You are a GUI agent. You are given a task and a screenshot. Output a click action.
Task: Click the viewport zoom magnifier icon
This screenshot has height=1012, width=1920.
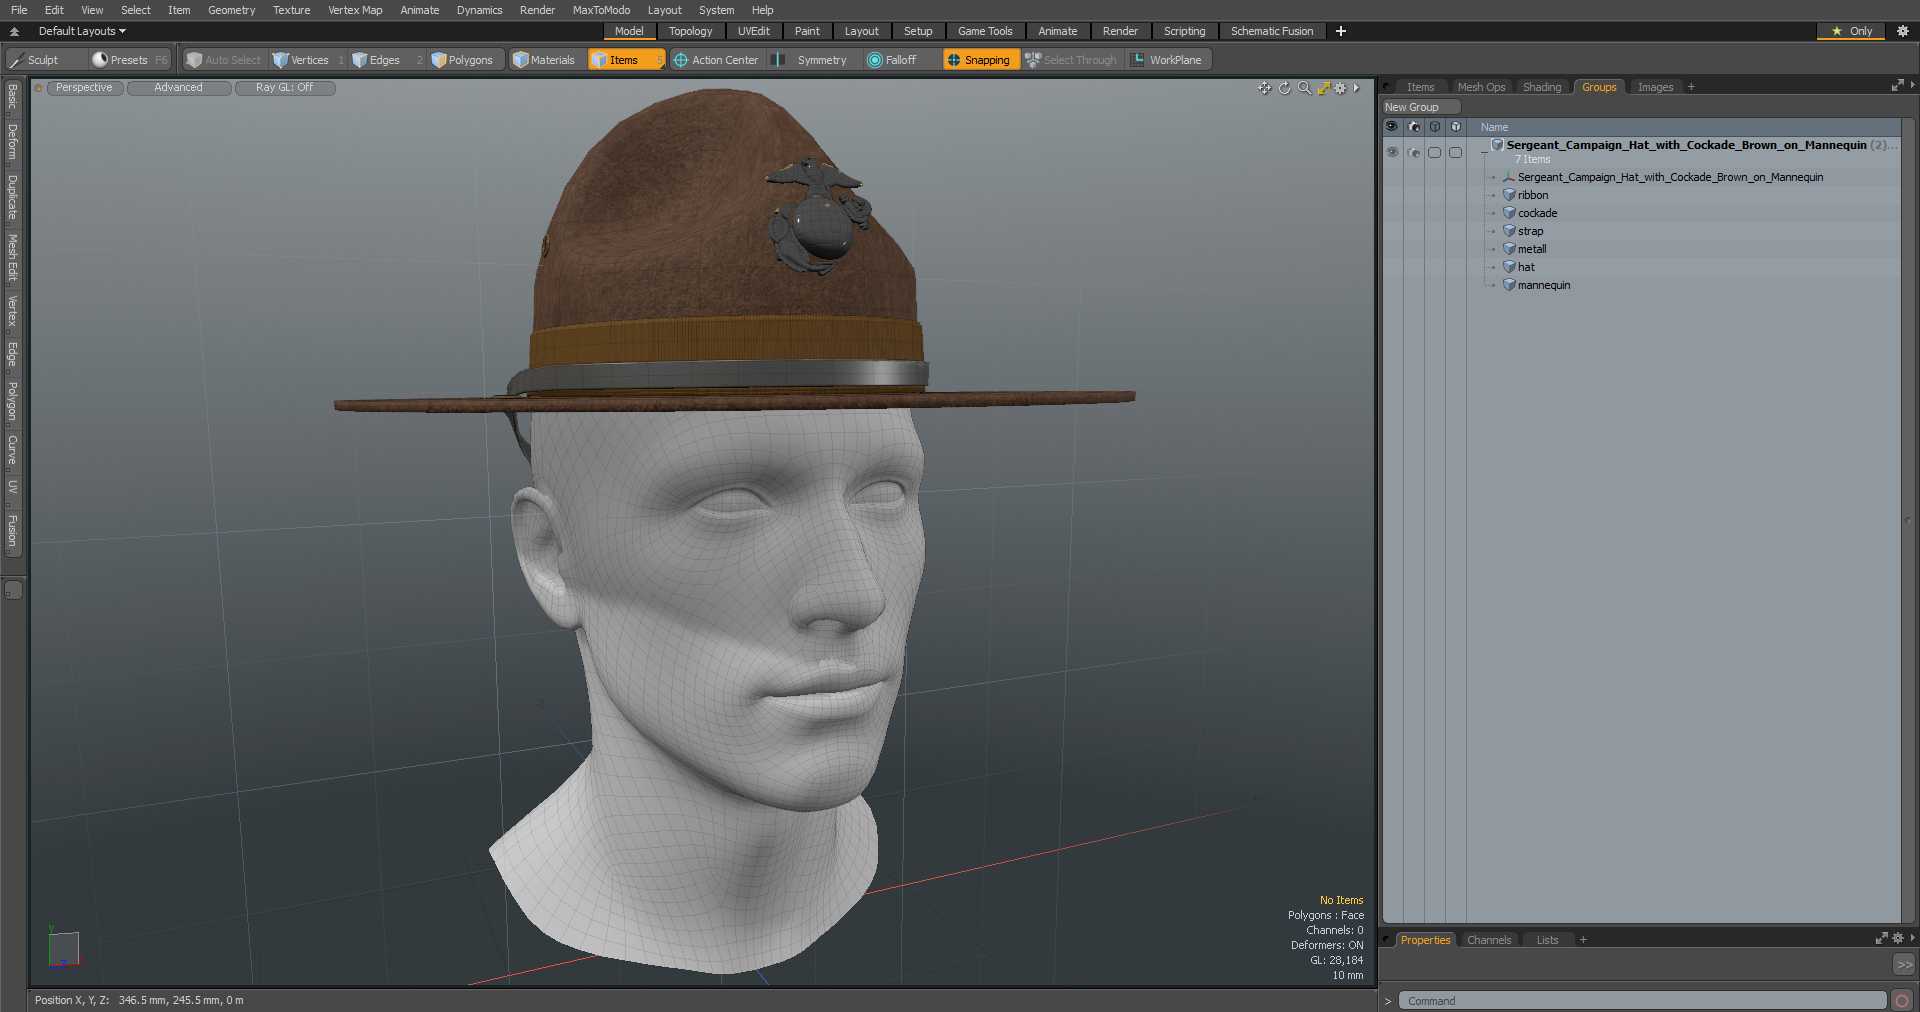[1304, 88]
